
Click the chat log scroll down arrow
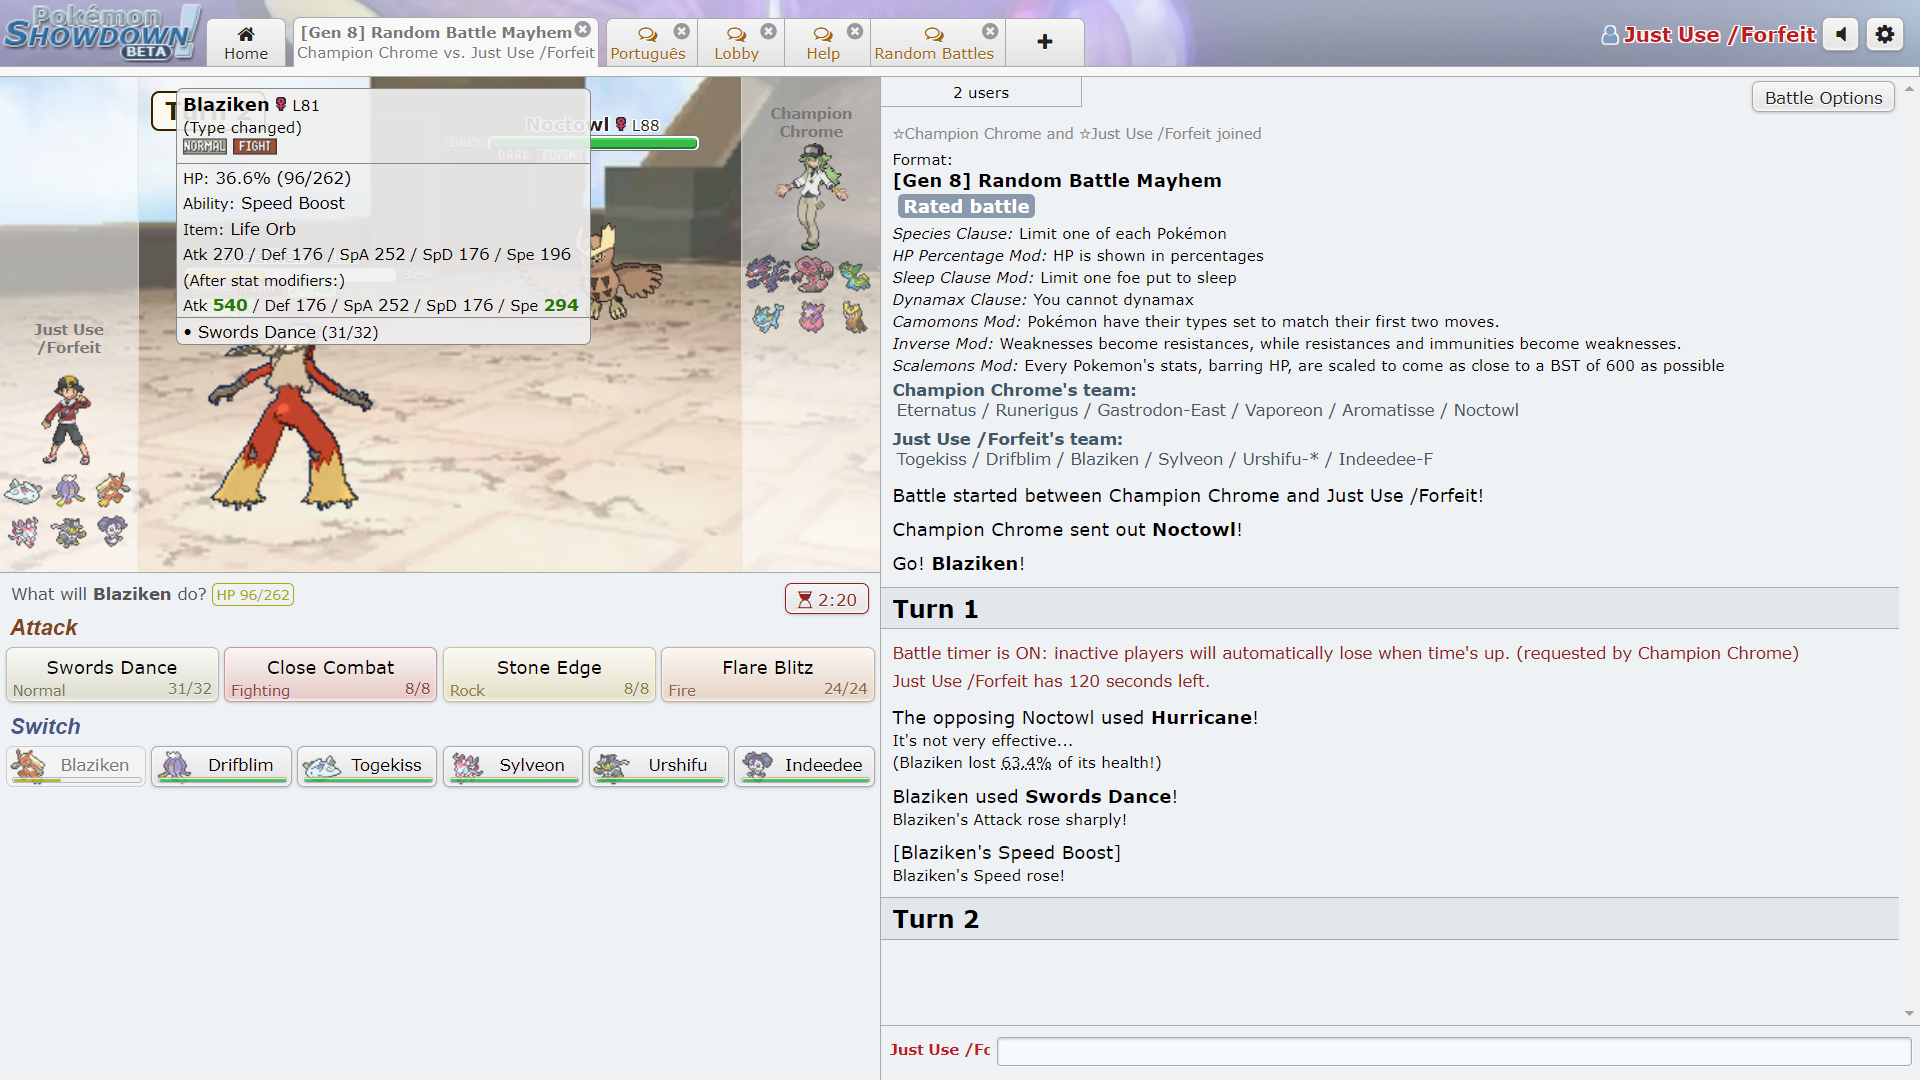pyautogui.click(x=1909, y=1013)
